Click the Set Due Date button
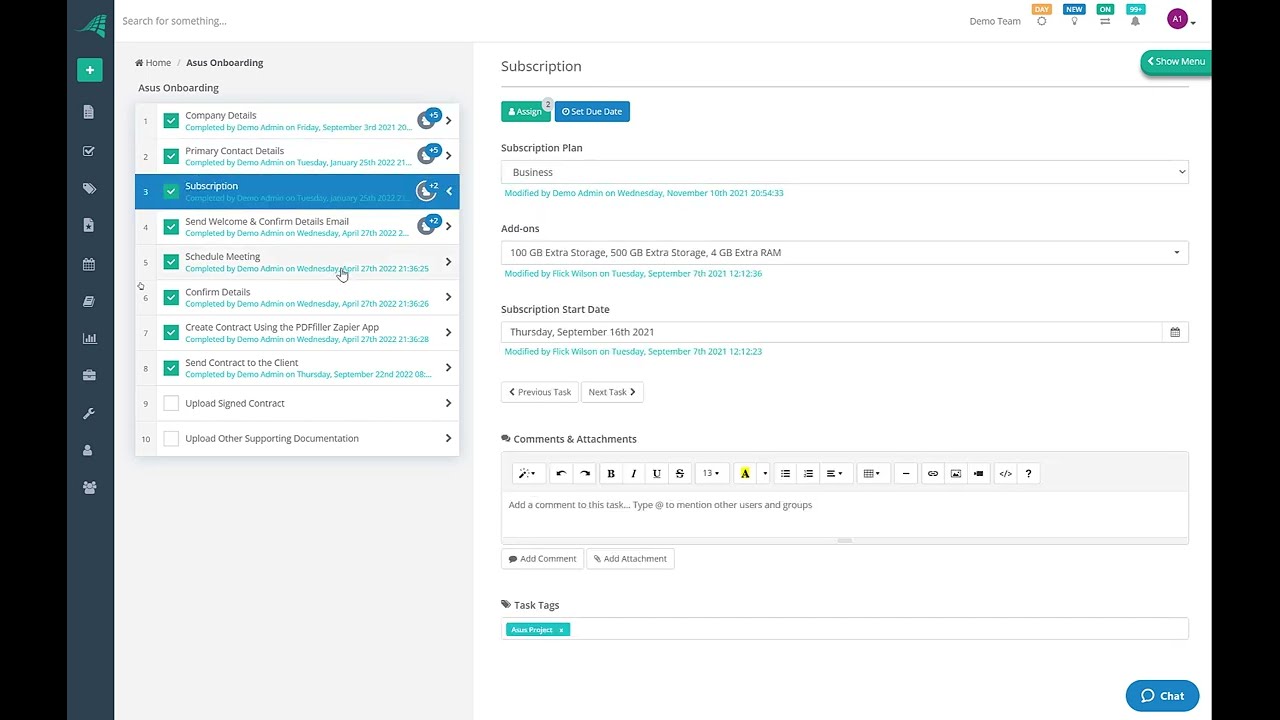This screenshot has height=720, width=1280. point(592,112)
